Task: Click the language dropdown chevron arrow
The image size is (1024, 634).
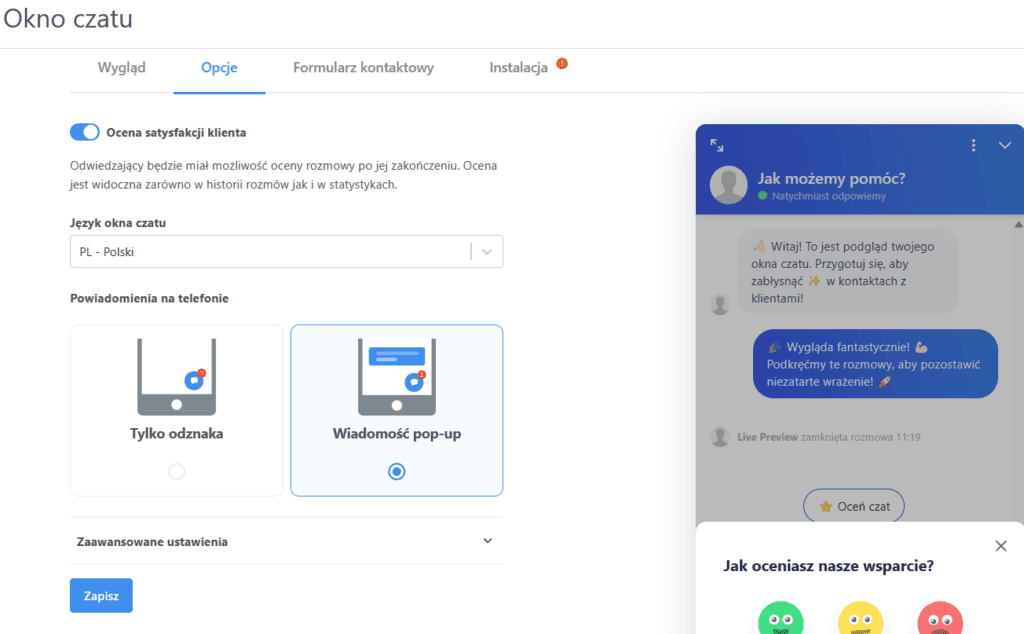Action: 487,252
